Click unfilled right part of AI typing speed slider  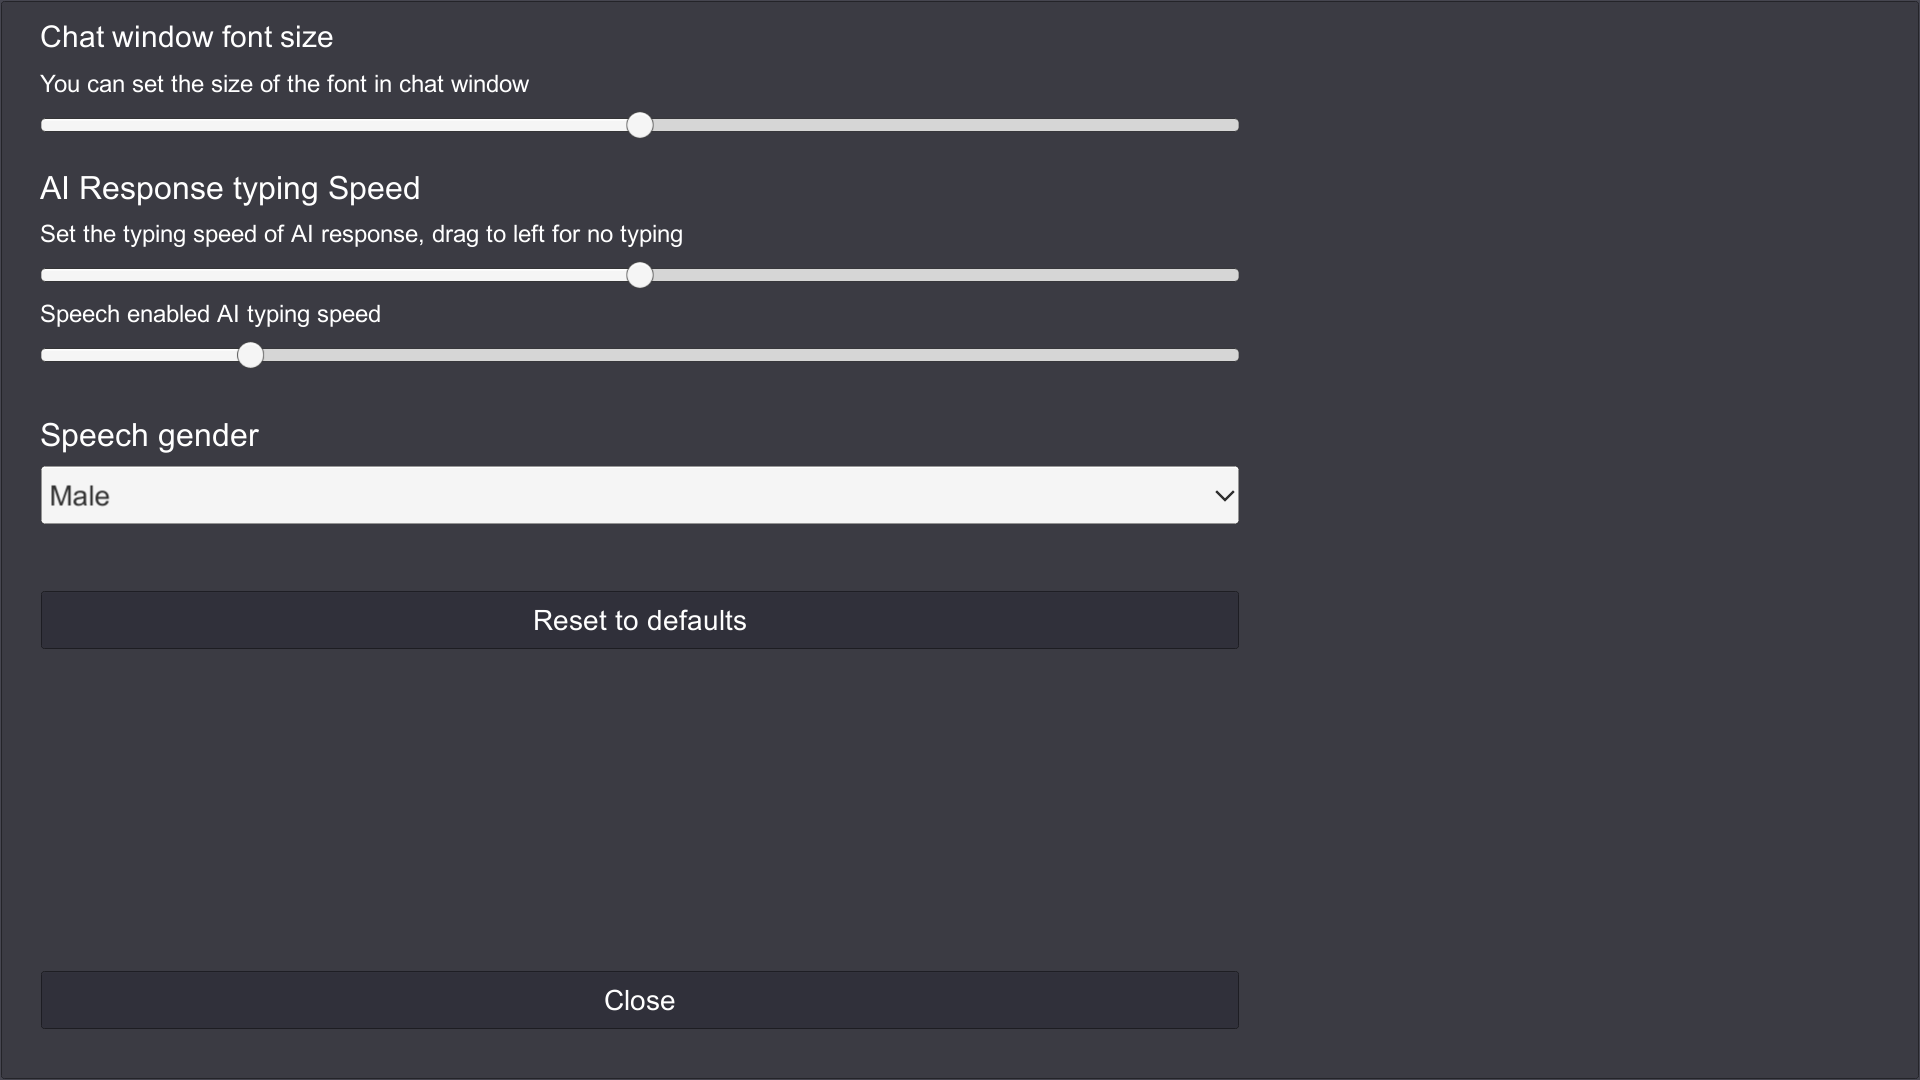click(940, 275)
